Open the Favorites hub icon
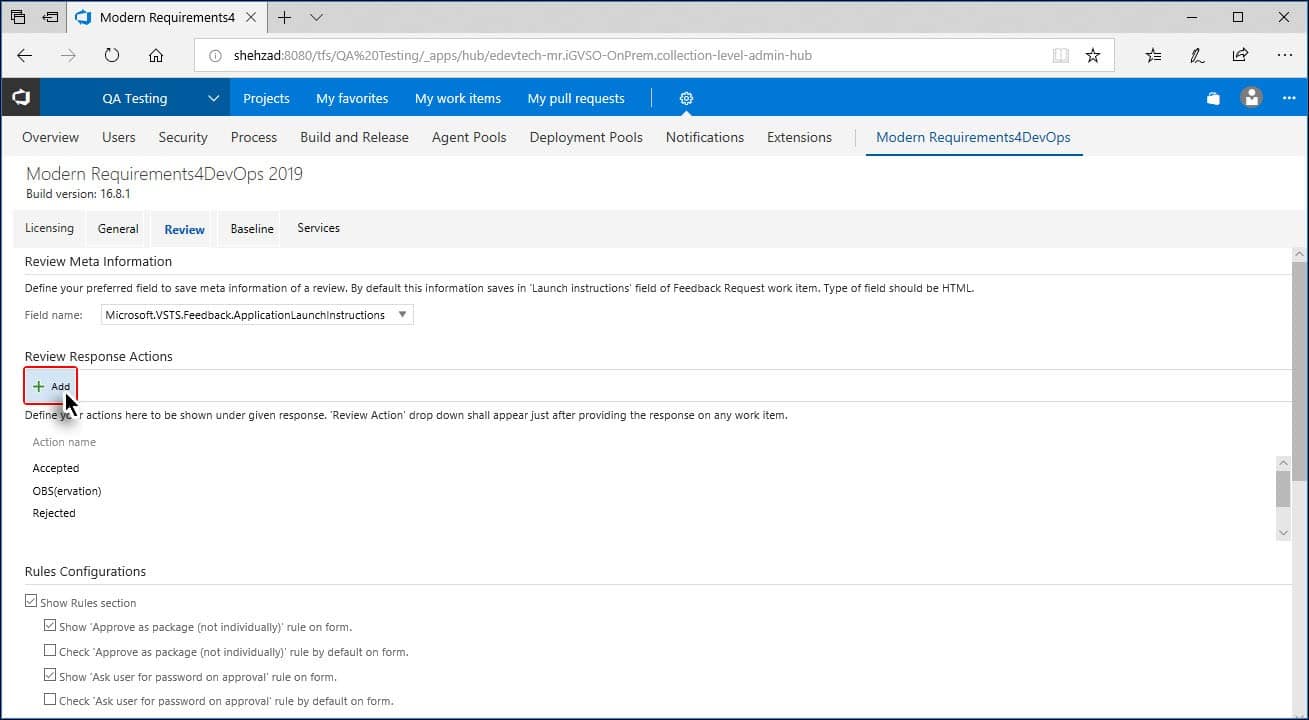1309x720 pixels. pos(1154,56)
